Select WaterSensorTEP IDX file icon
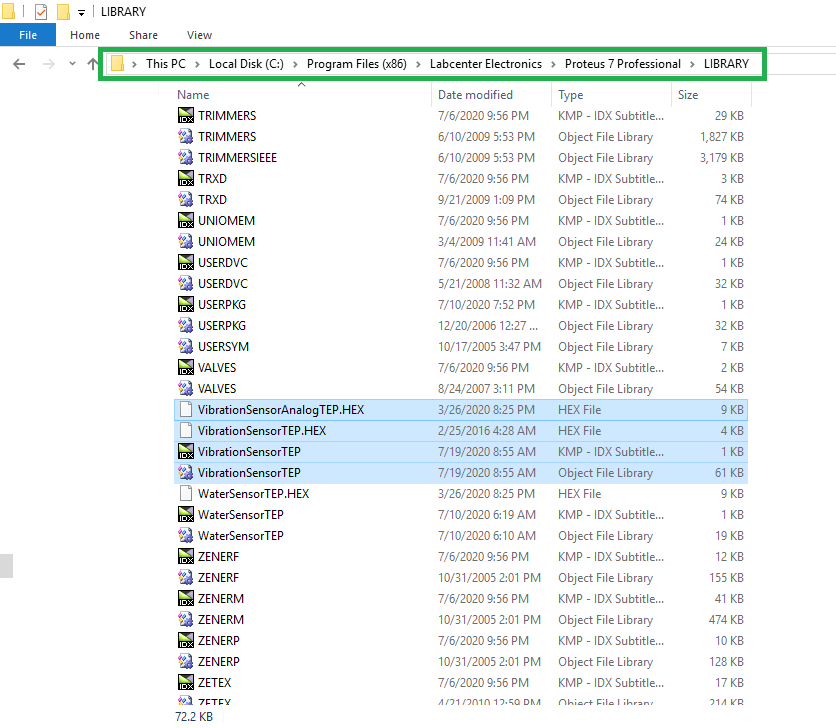 point(186,515)
